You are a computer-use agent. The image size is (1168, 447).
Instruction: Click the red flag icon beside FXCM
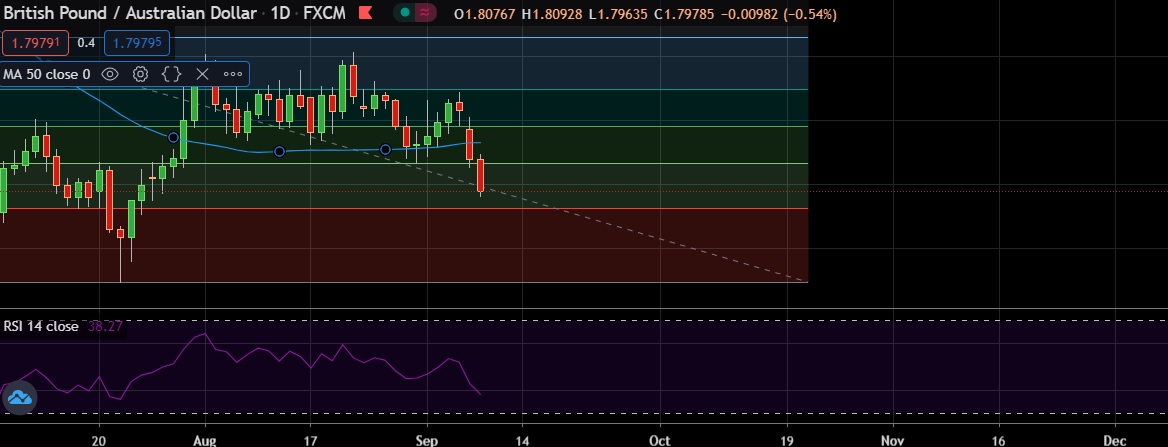click(x=365, y=13)
